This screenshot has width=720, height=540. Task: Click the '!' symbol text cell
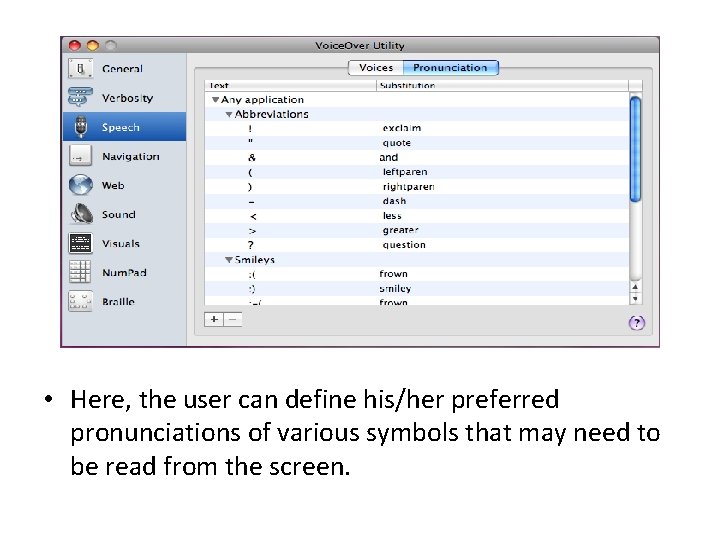(250, 129)
